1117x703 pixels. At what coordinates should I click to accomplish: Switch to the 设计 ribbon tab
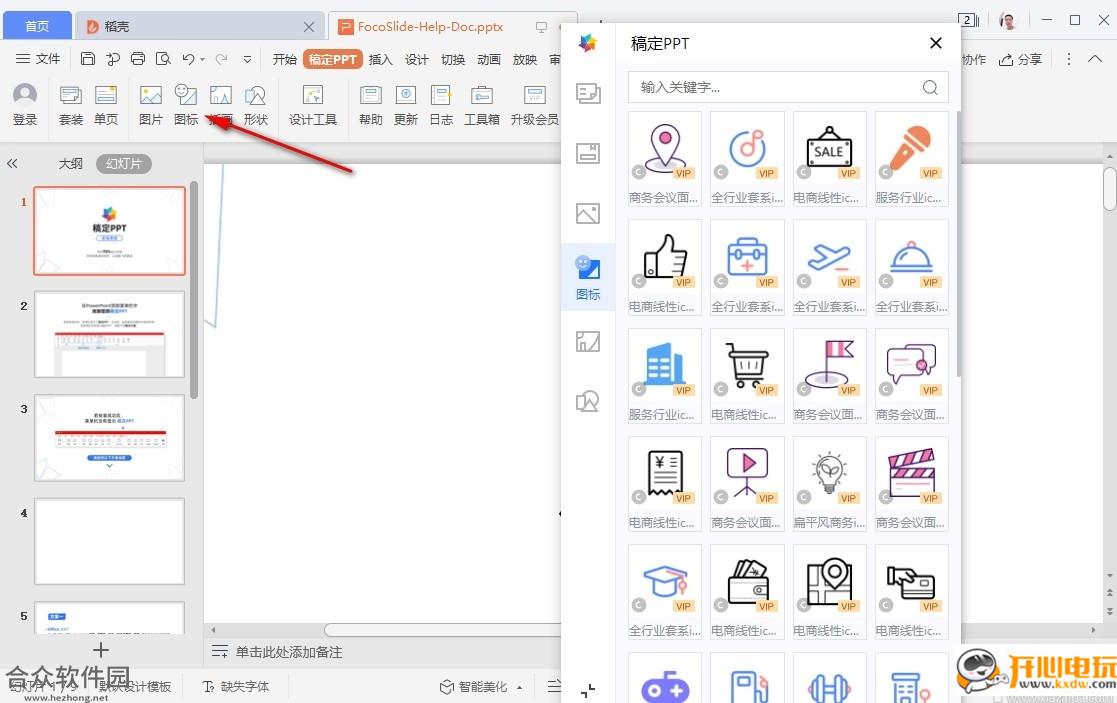pos(417,59)
